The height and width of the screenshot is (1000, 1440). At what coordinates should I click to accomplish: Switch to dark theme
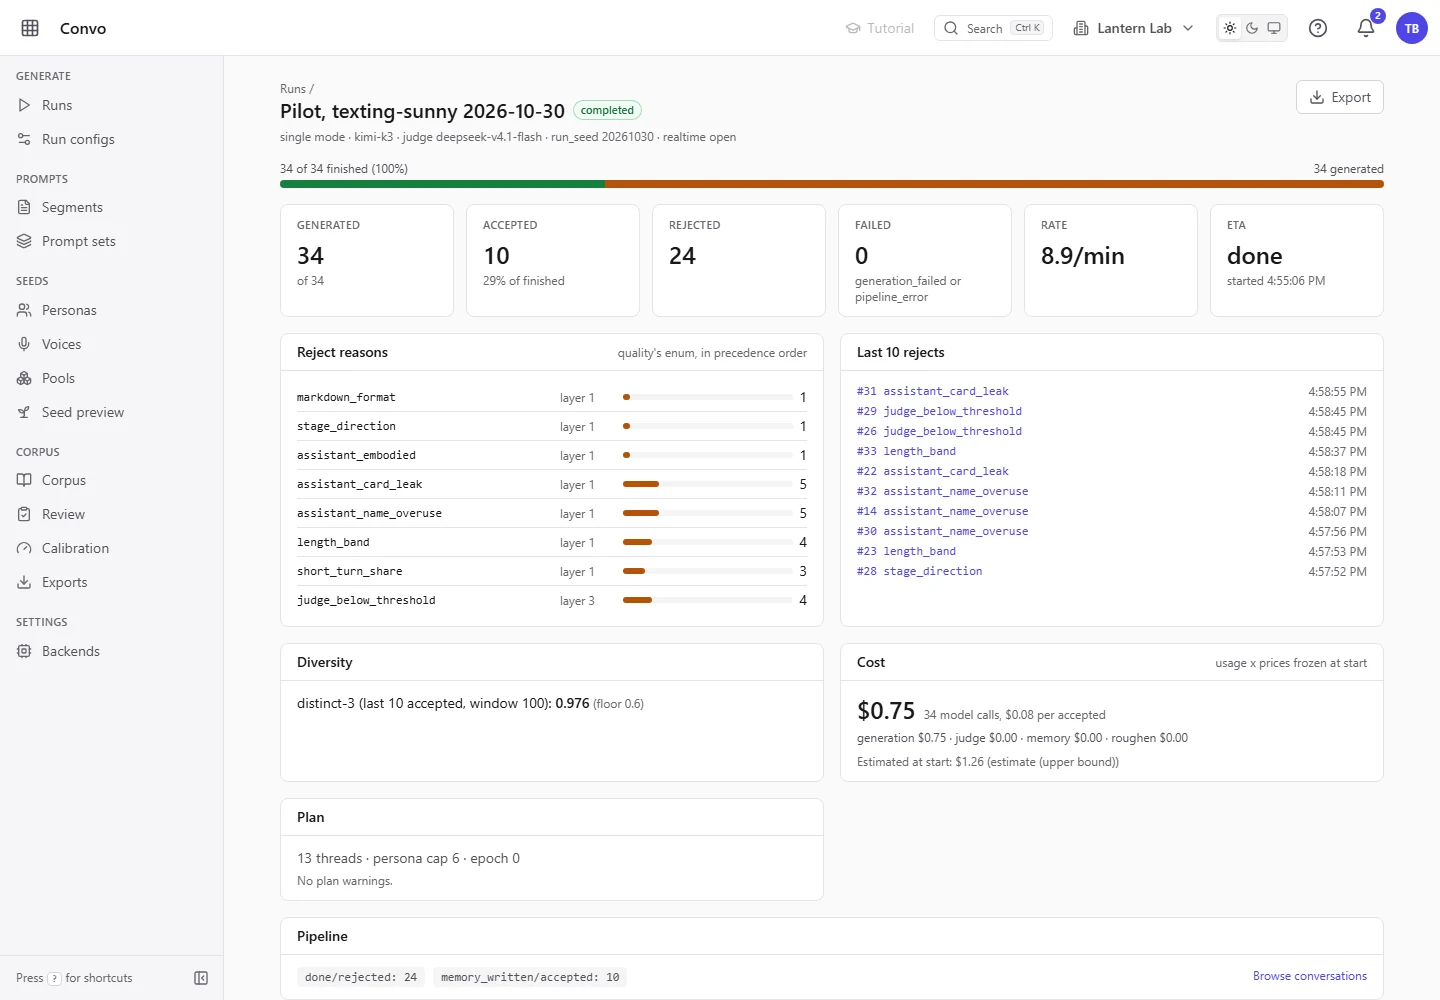tap(1252, 28)
